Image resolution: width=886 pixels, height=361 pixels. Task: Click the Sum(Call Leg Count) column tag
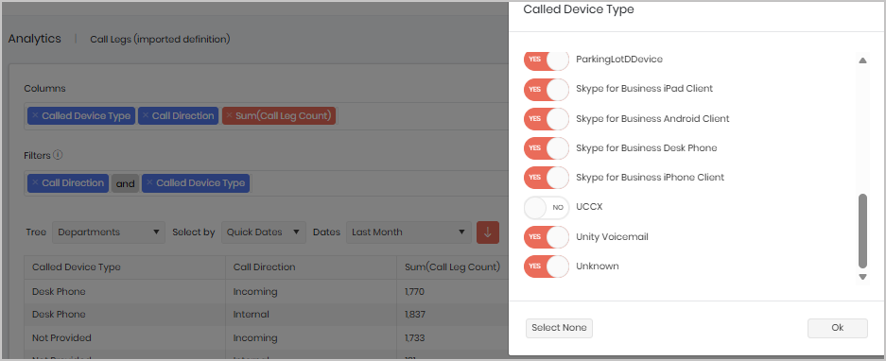279,116
